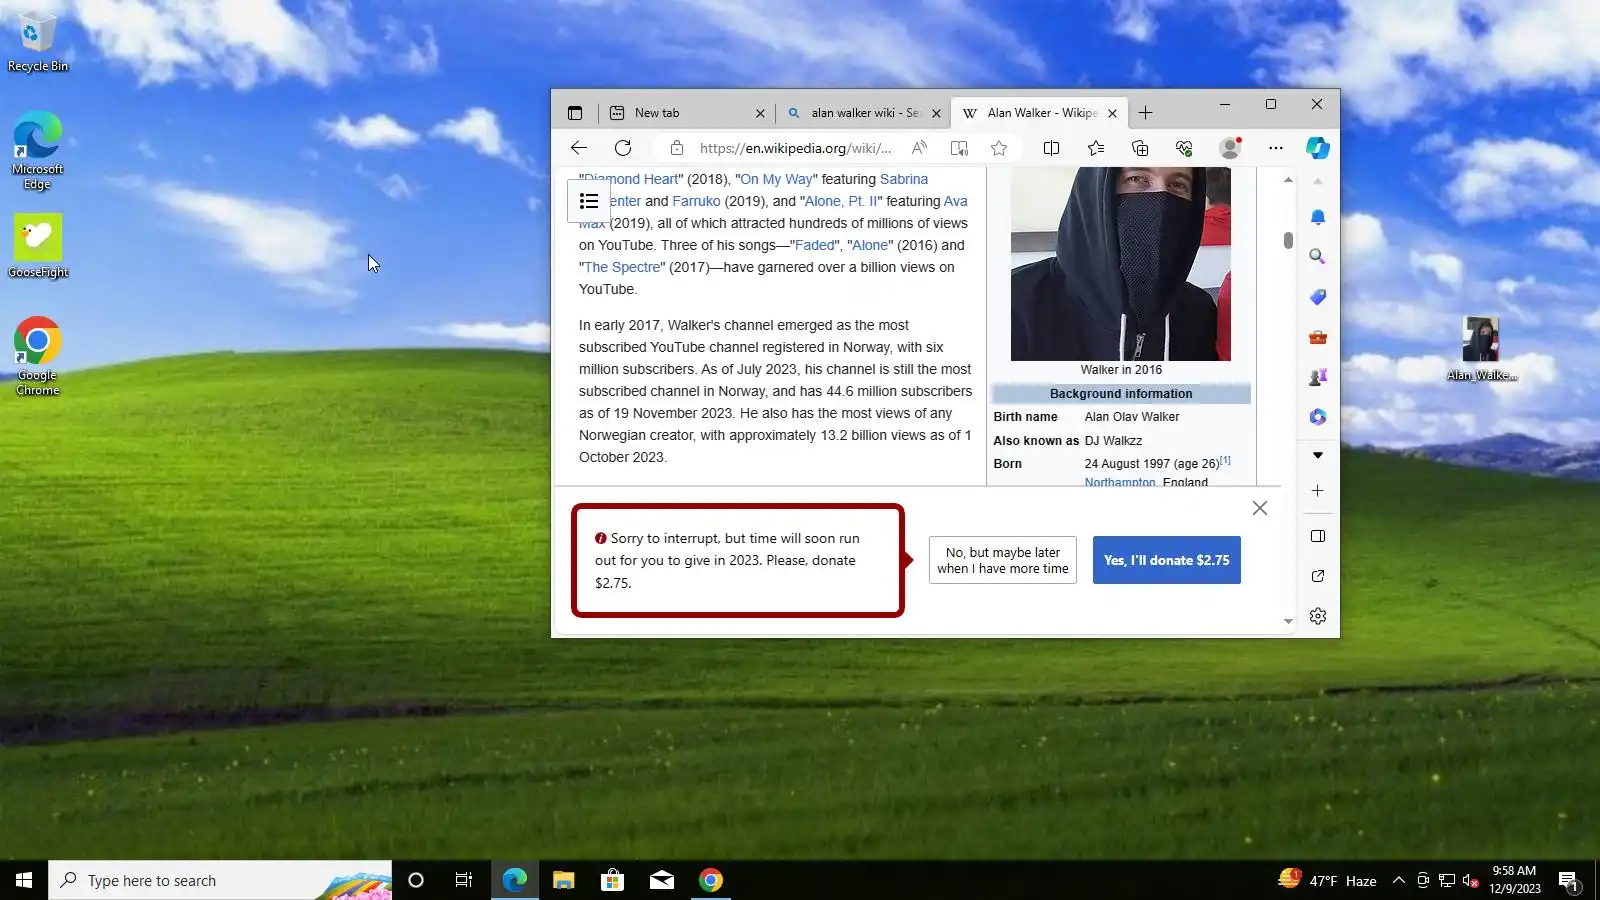Screen dimensions: 1600x900
Task: Open the Favorites list
Action: (1096, 148)
